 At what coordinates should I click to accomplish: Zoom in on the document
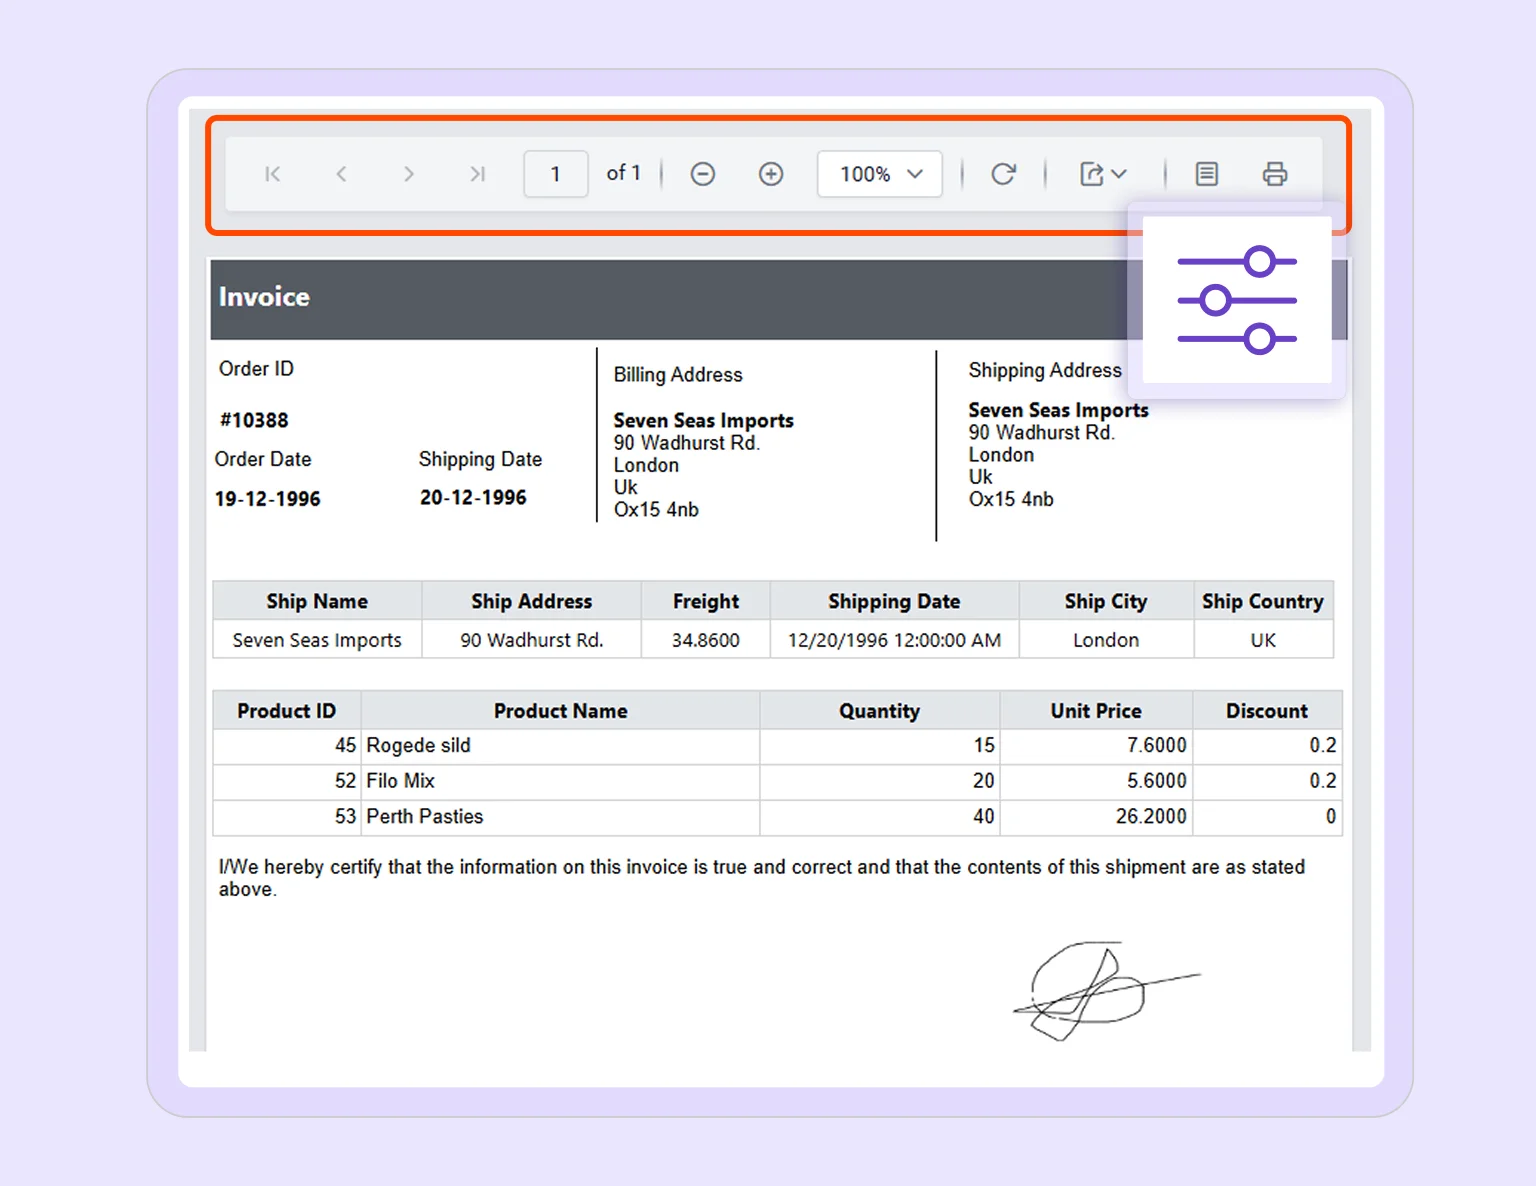pyautogui.click(x=771, y=173)
